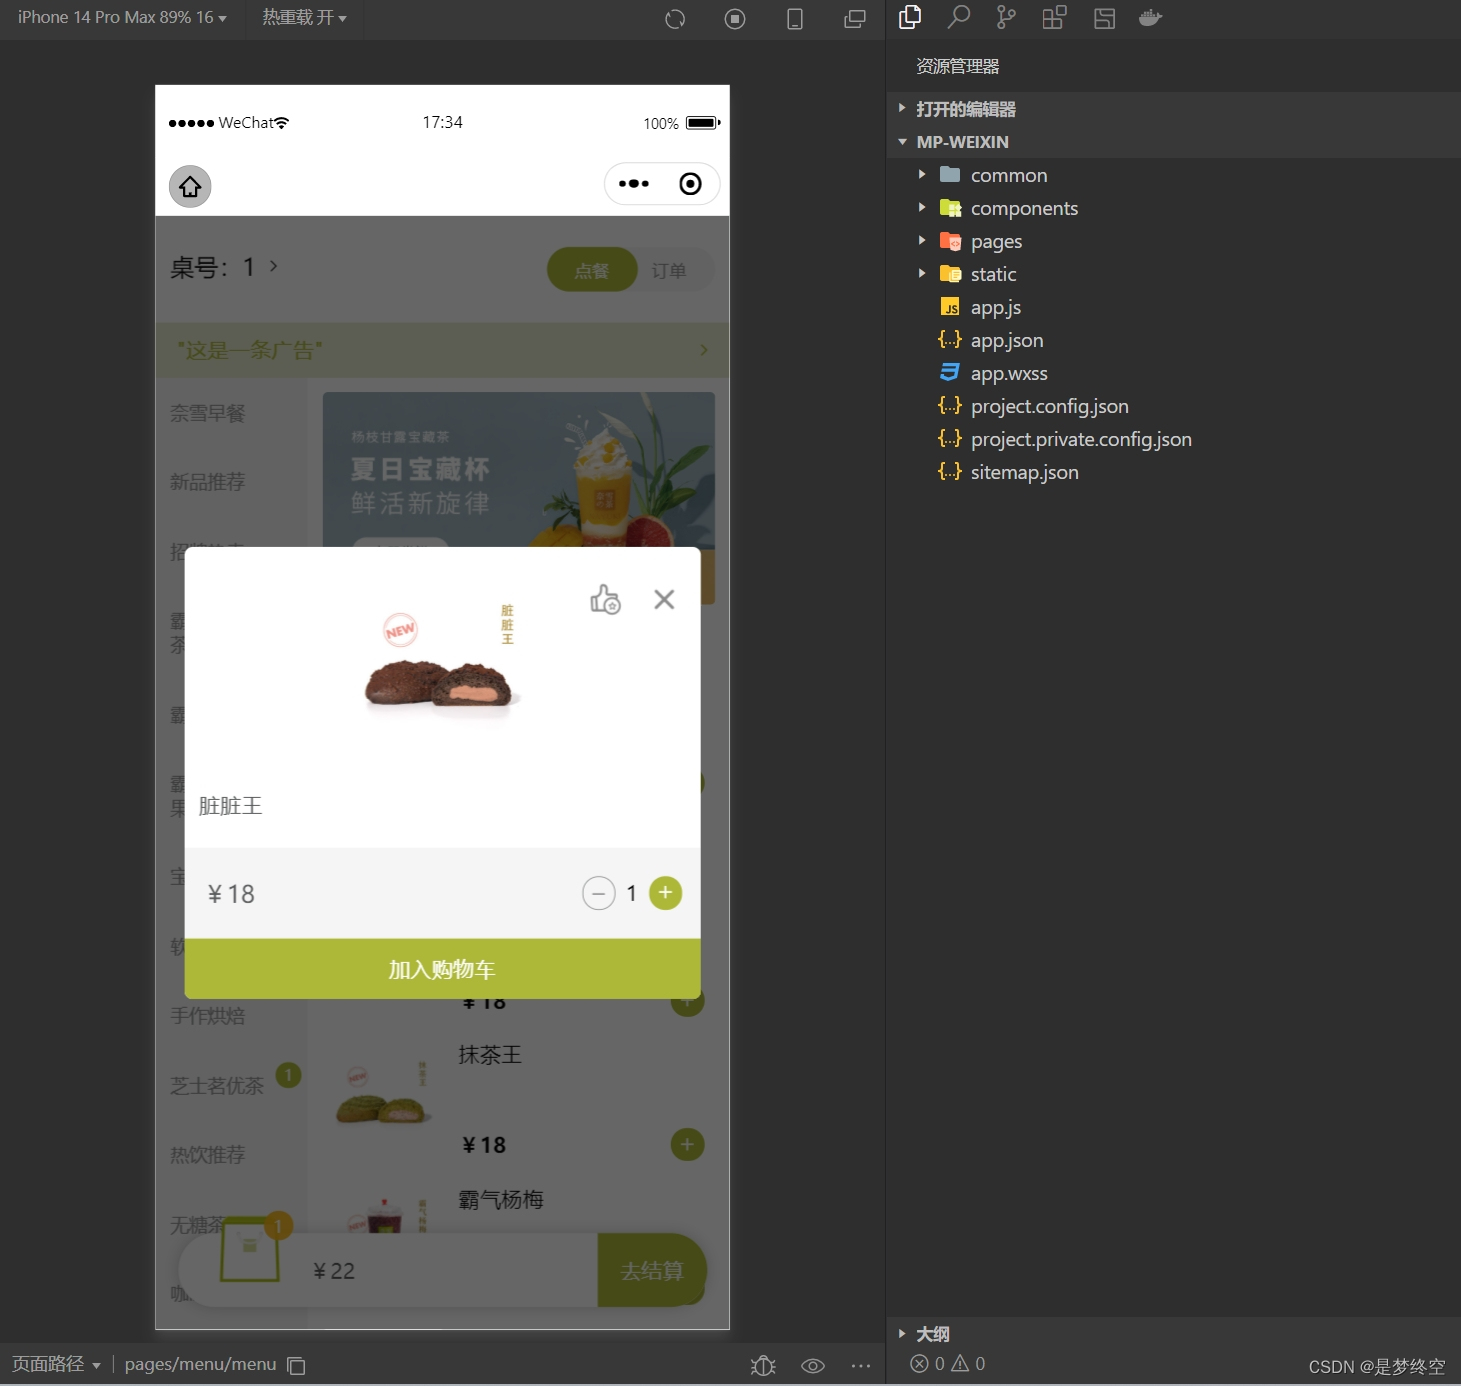Toggle the phone device frame icon
1461x1386 pixels.
(x=795, y=19)
